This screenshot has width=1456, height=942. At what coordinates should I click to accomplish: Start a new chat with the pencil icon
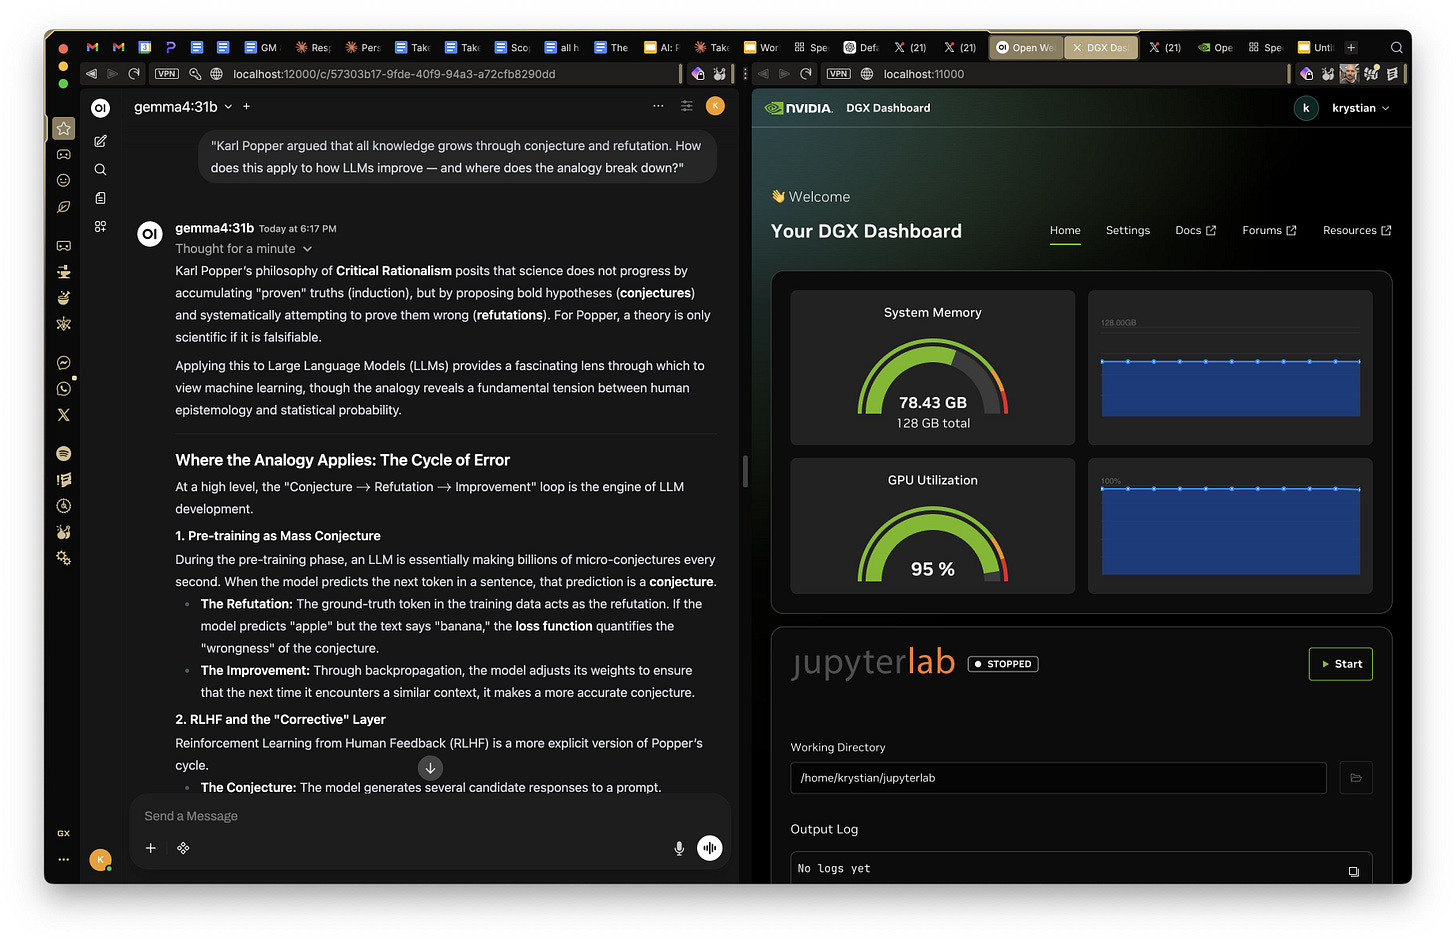[x=100, y=142]
